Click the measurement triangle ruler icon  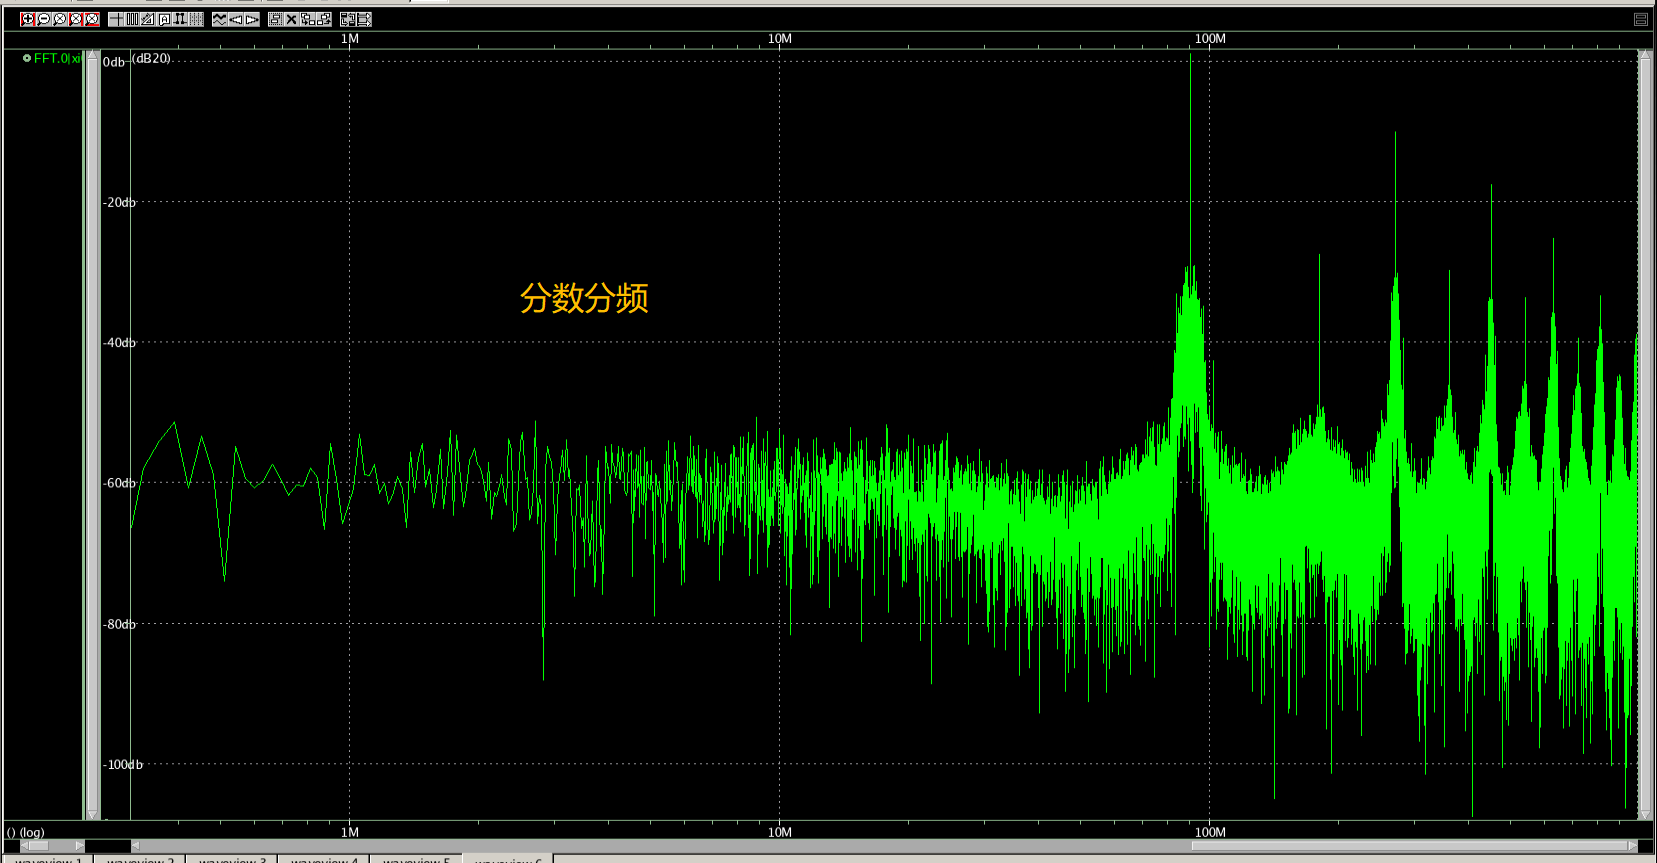click(148, 19)
